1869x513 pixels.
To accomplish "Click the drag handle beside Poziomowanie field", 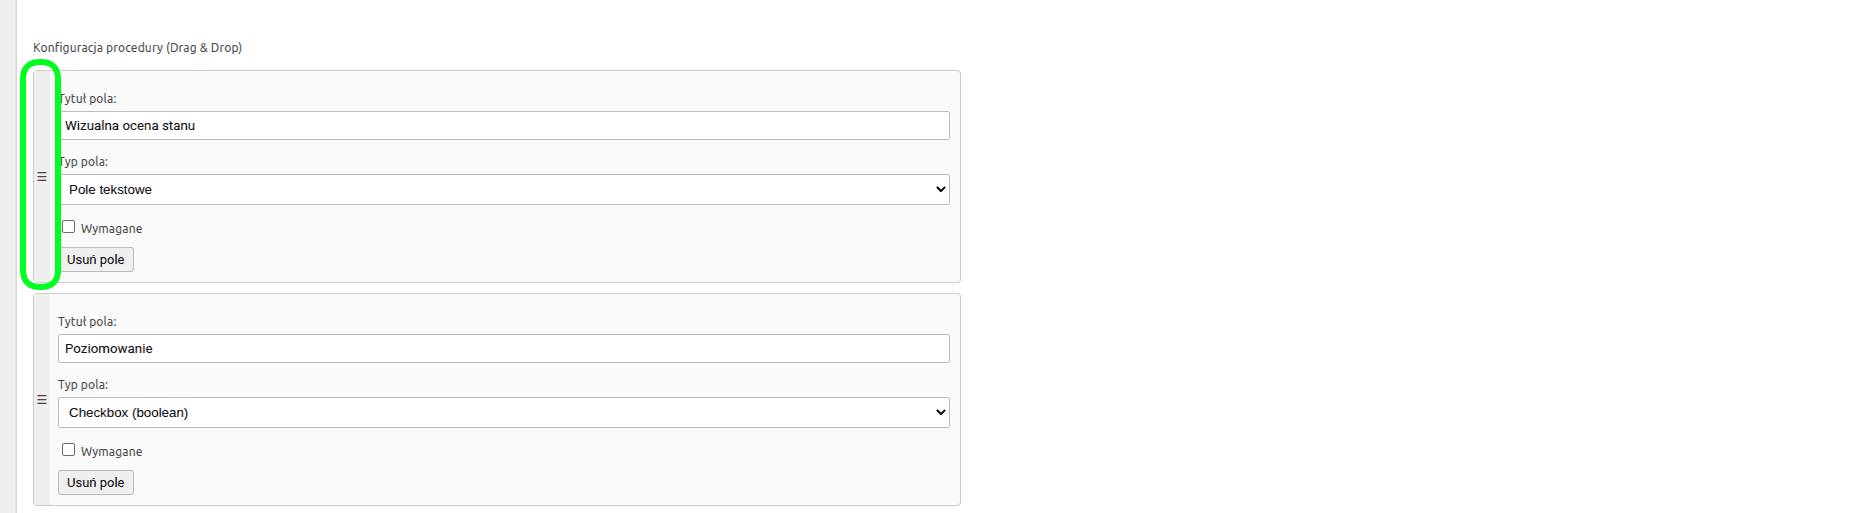I will 41,400.
